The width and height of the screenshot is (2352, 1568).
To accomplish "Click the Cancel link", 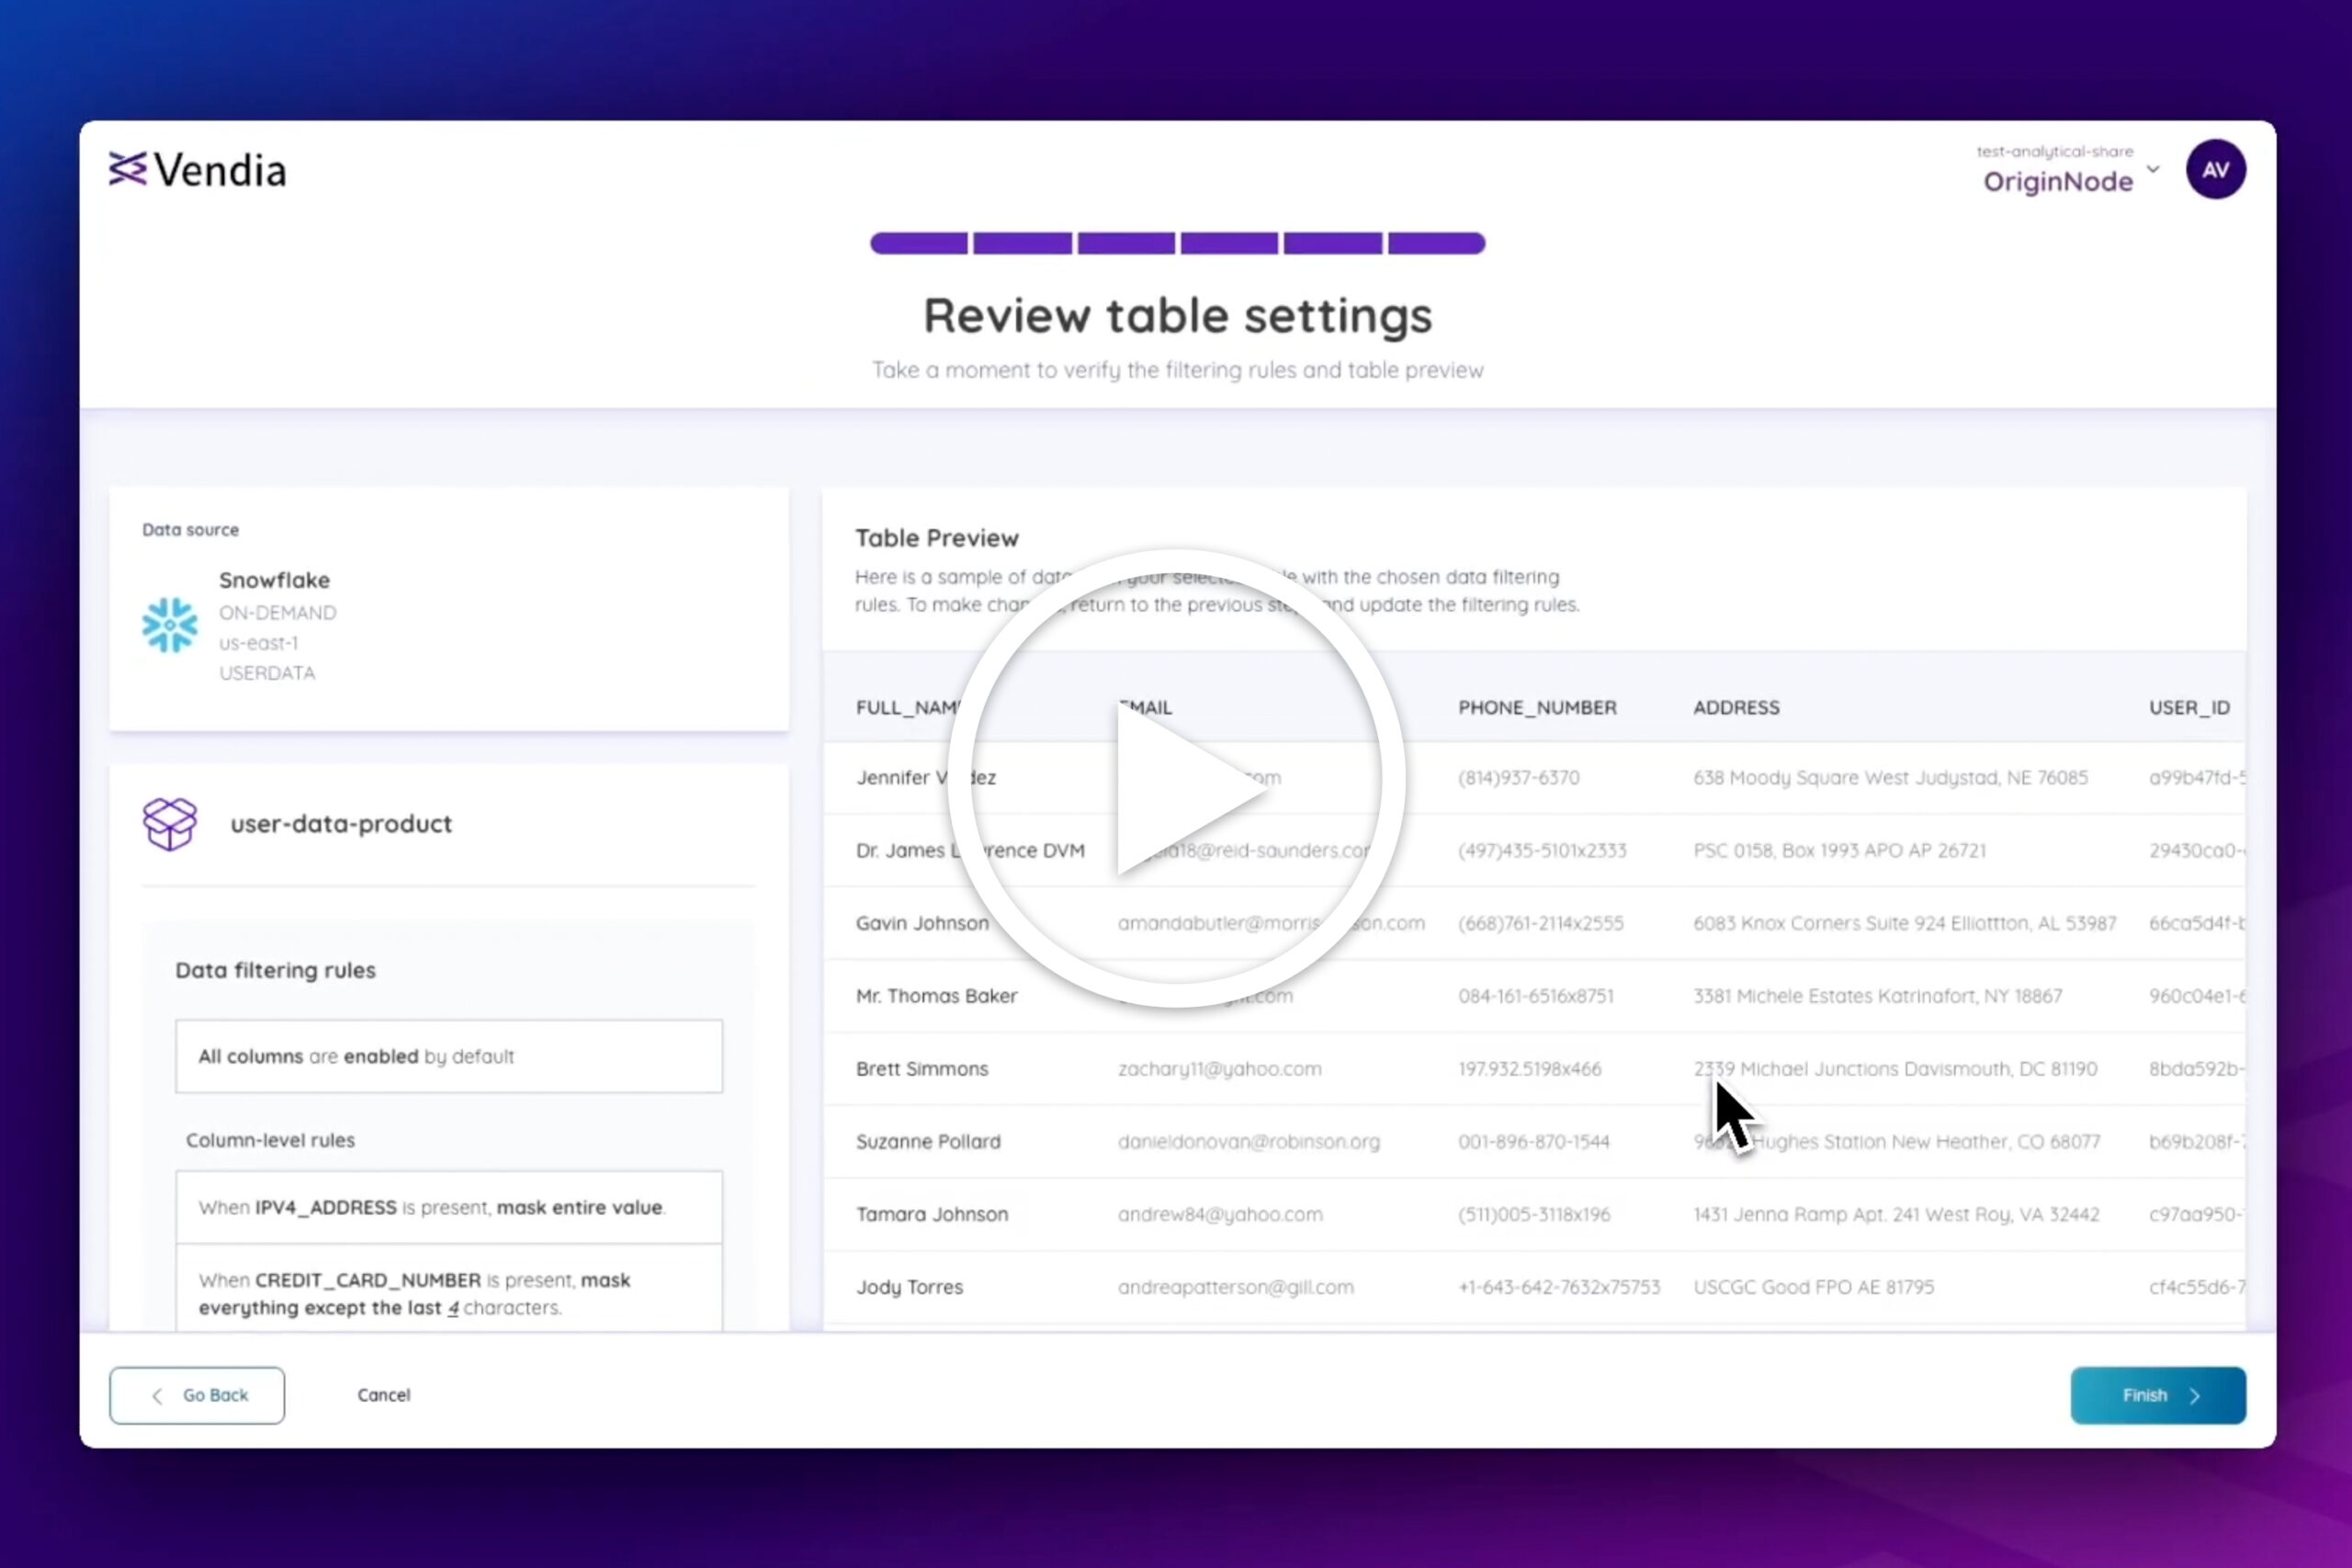I will coord(384,1395).
